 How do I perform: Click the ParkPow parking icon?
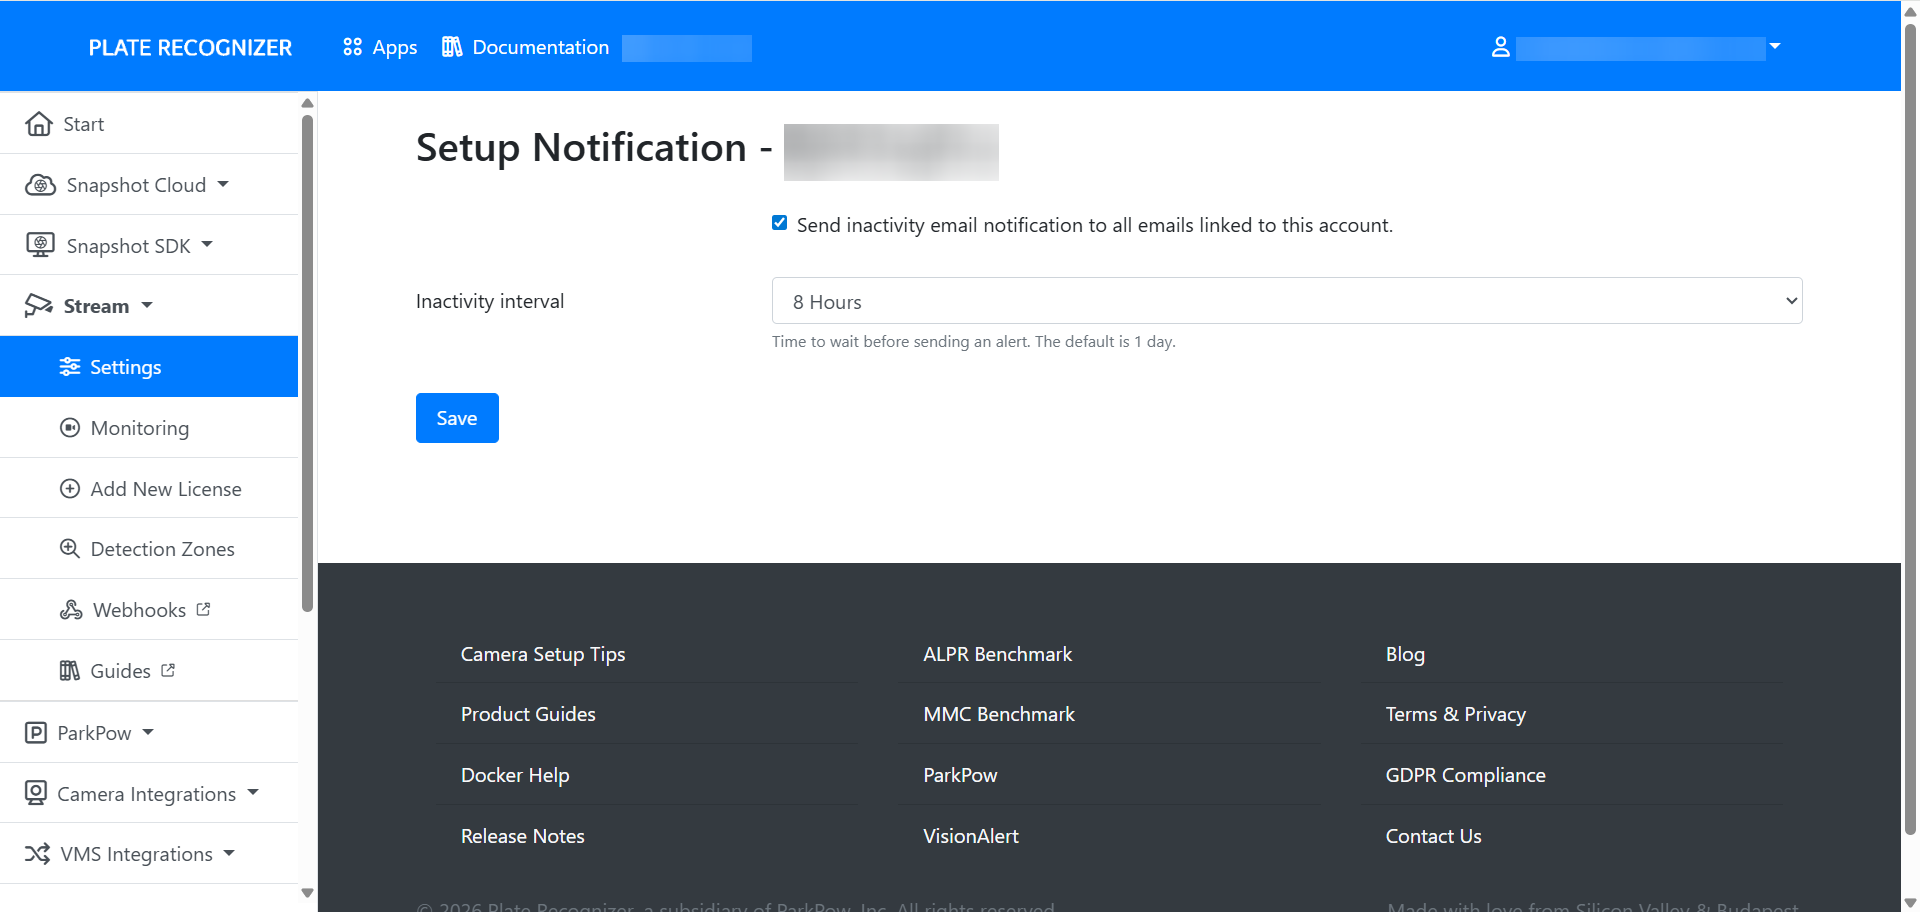tap(36, 733)
